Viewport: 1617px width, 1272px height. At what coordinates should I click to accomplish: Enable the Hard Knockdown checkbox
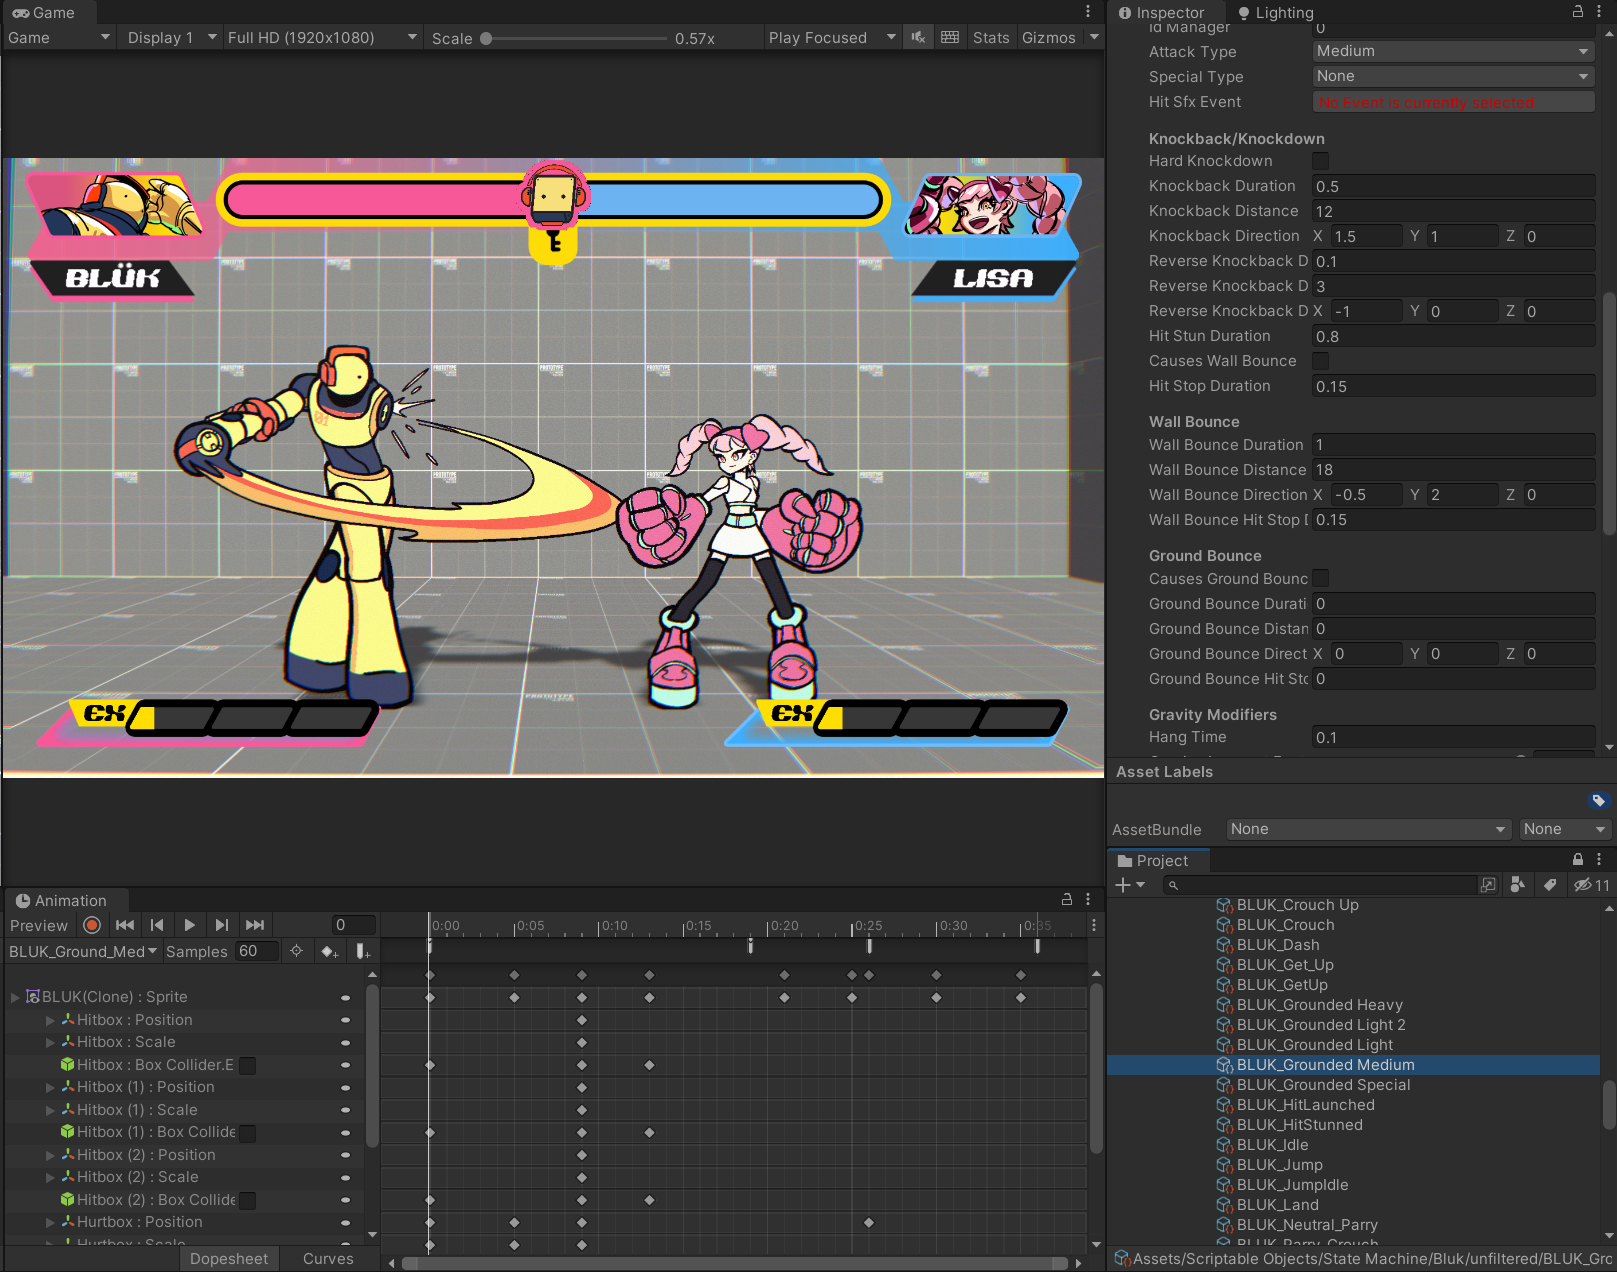coord(1321,161)
